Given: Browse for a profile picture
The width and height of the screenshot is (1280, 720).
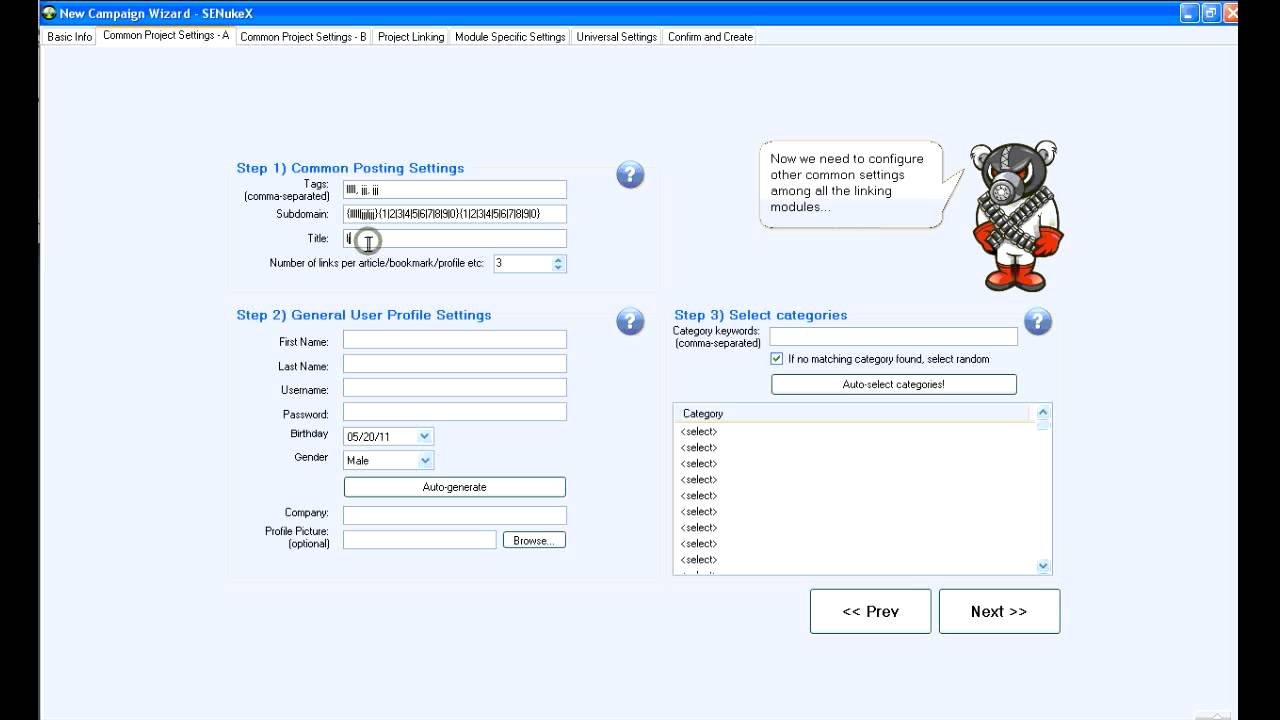Looking at the screenshot, I should pyautogui.click(x=534, y=540).
